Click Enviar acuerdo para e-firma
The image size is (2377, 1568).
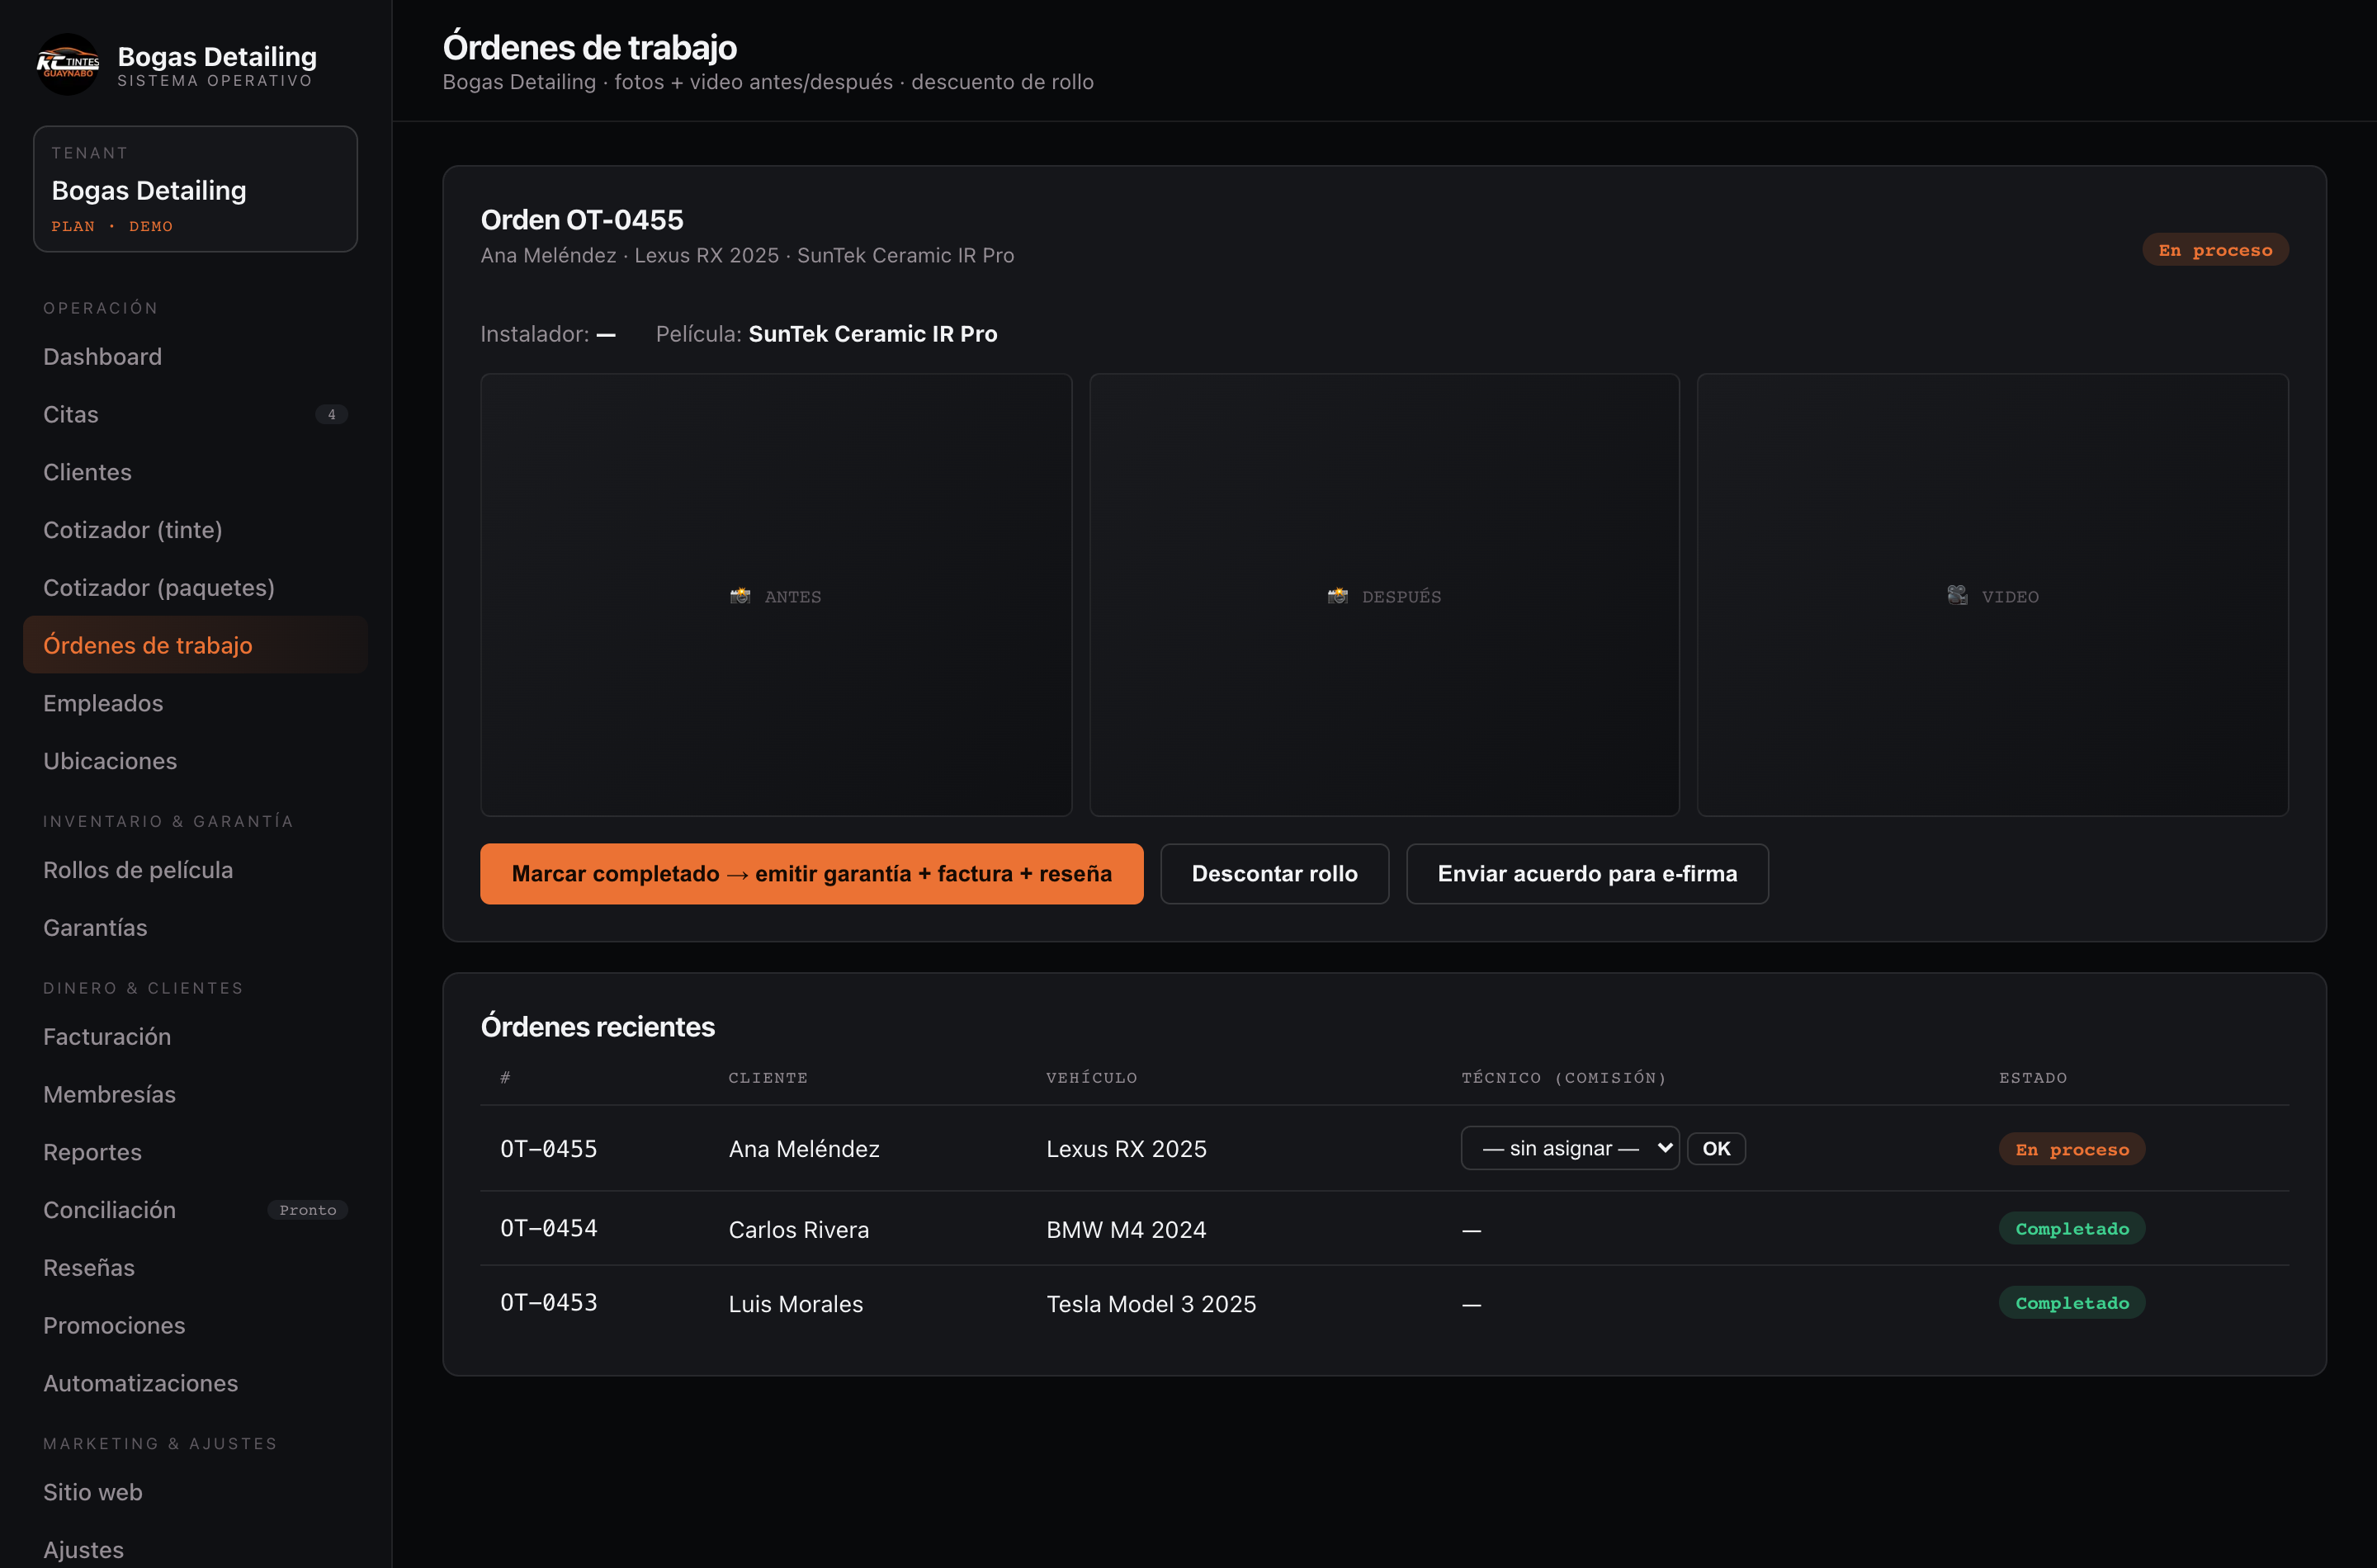pyautogui.click(x=1587, y=874)
